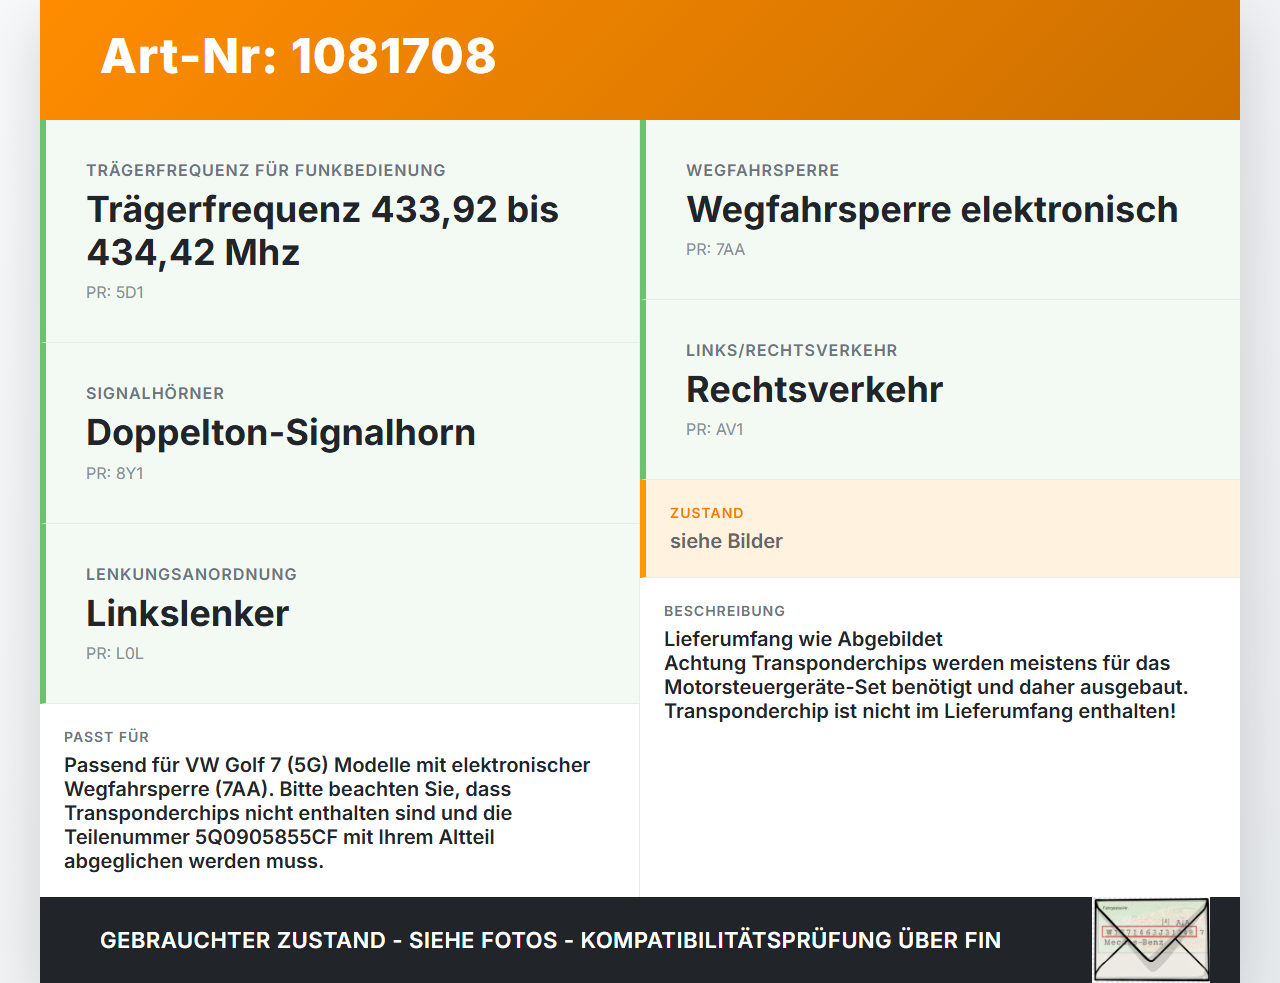
Task: Select the line 'Lieferumfang wie Abgebildet'
Action: click(x=803, y=640)
